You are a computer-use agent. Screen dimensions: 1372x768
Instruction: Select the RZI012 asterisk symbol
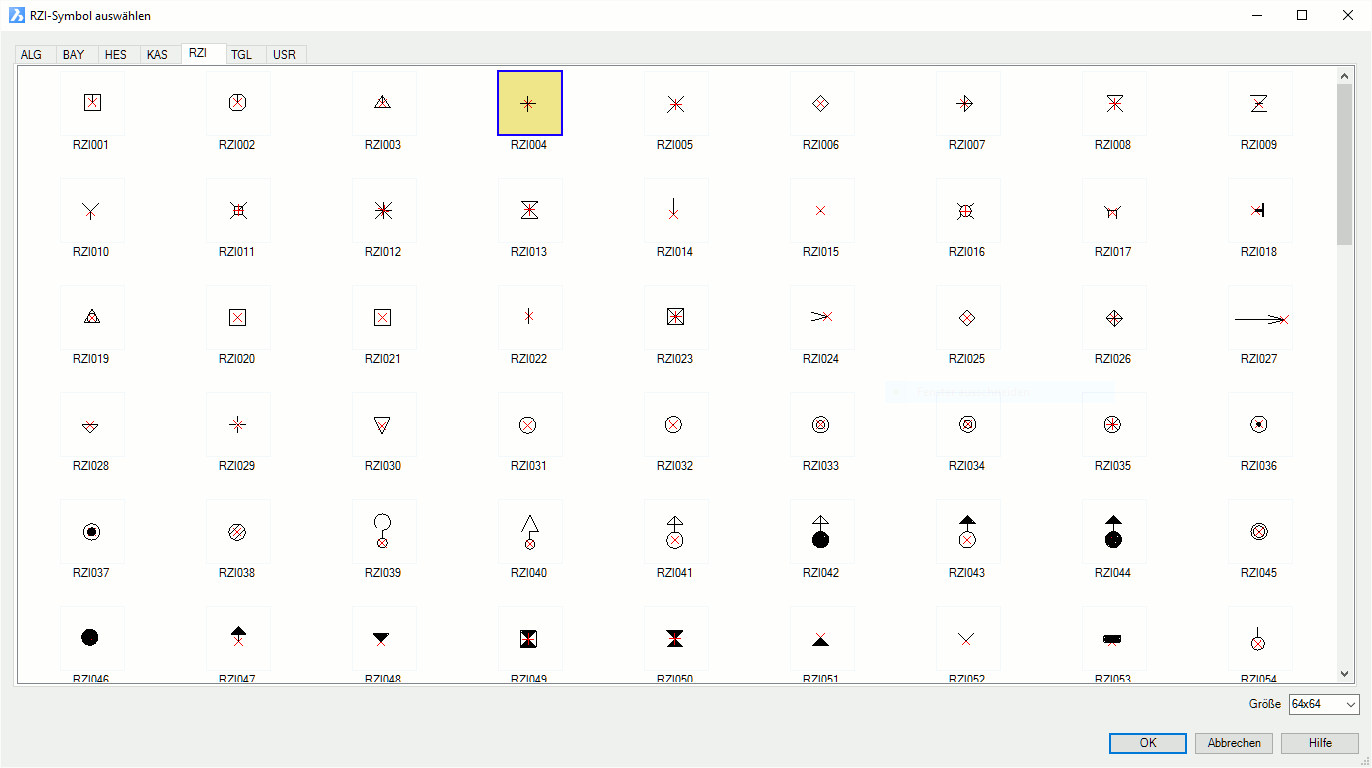coord(384,210)
